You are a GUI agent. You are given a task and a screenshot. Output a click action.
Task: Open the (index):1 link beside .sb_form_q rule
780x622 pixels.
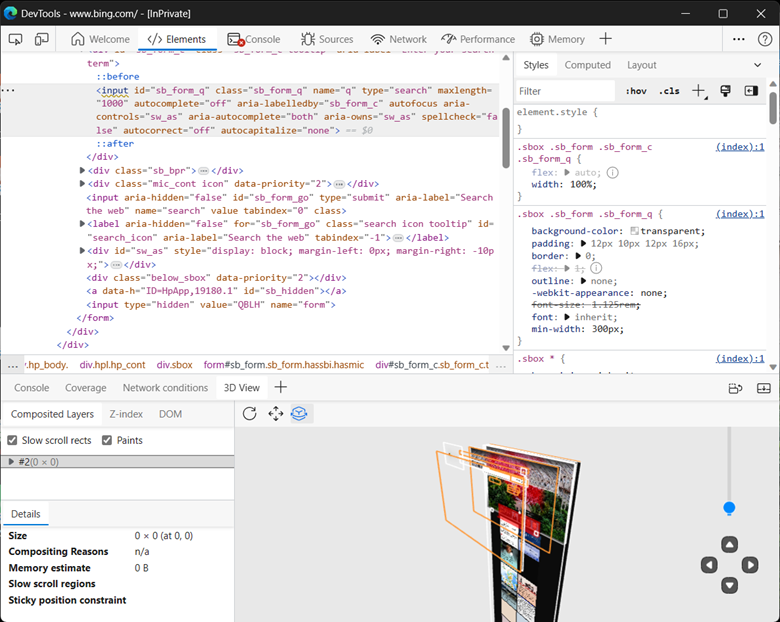[740, 214]
